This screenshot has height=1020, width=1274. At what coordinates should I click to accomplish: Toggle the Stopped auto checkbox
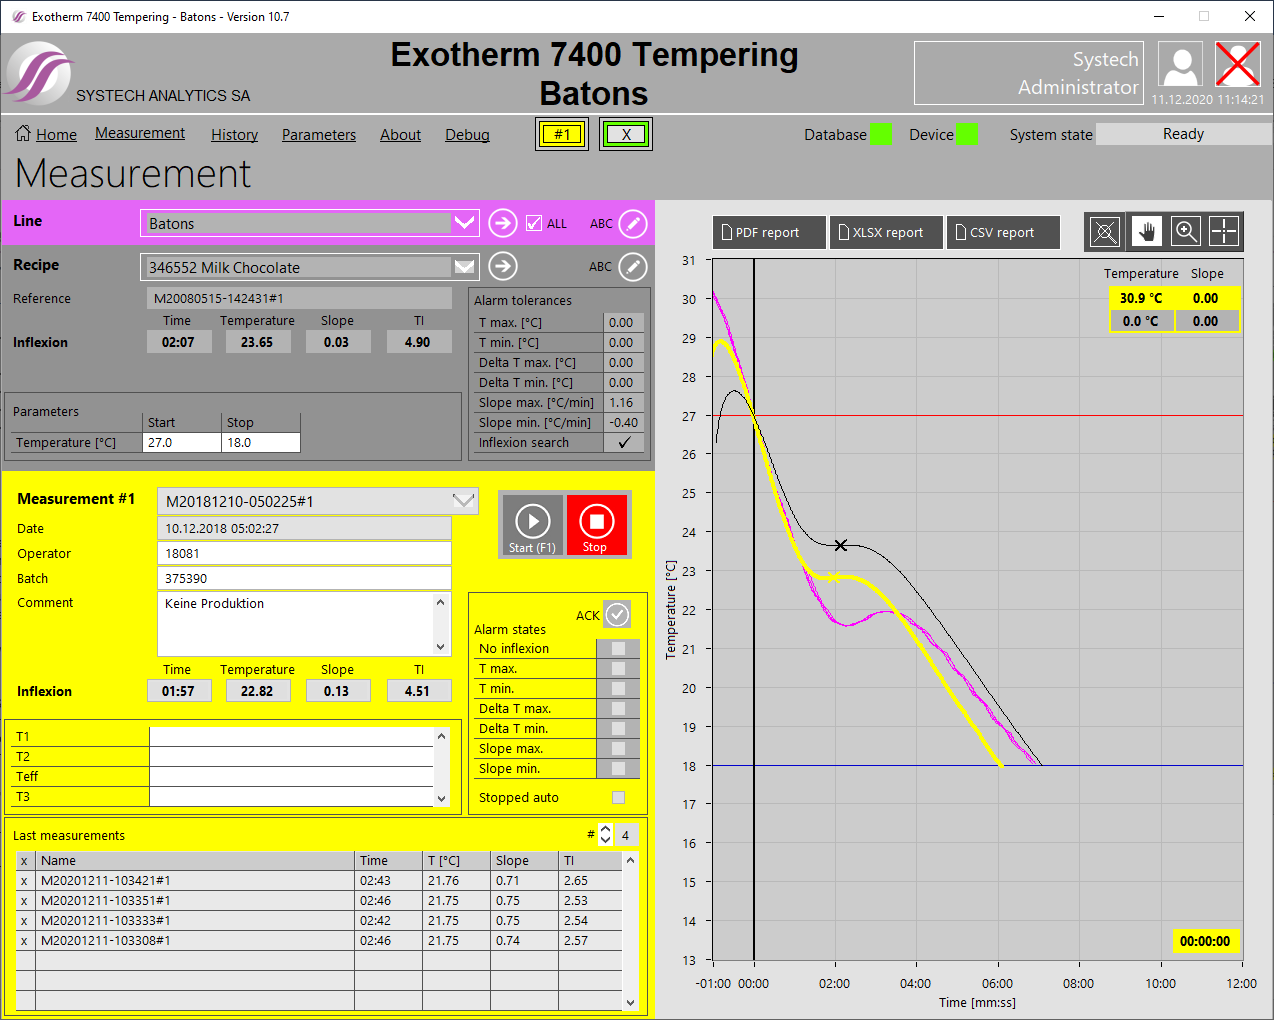coord(618,797)
